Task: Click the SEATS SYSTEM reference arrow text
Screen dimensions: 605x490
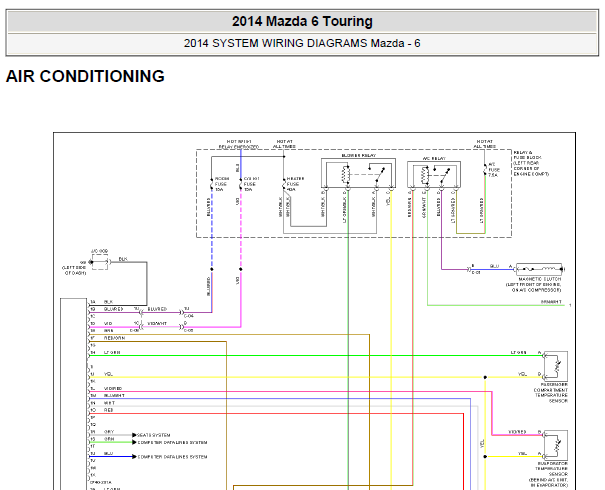Action: [x=154, y=435]
